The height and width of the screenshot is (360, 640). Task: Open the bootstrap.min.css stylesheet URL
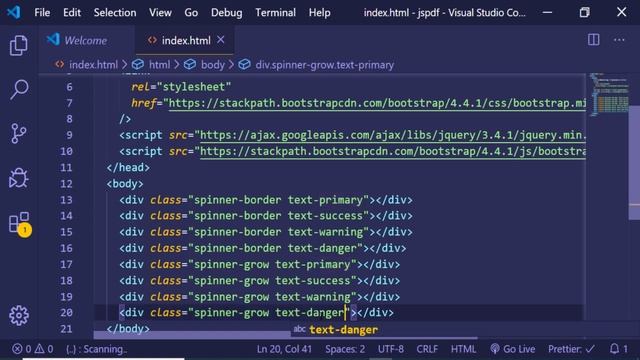[x=377, y=103]
